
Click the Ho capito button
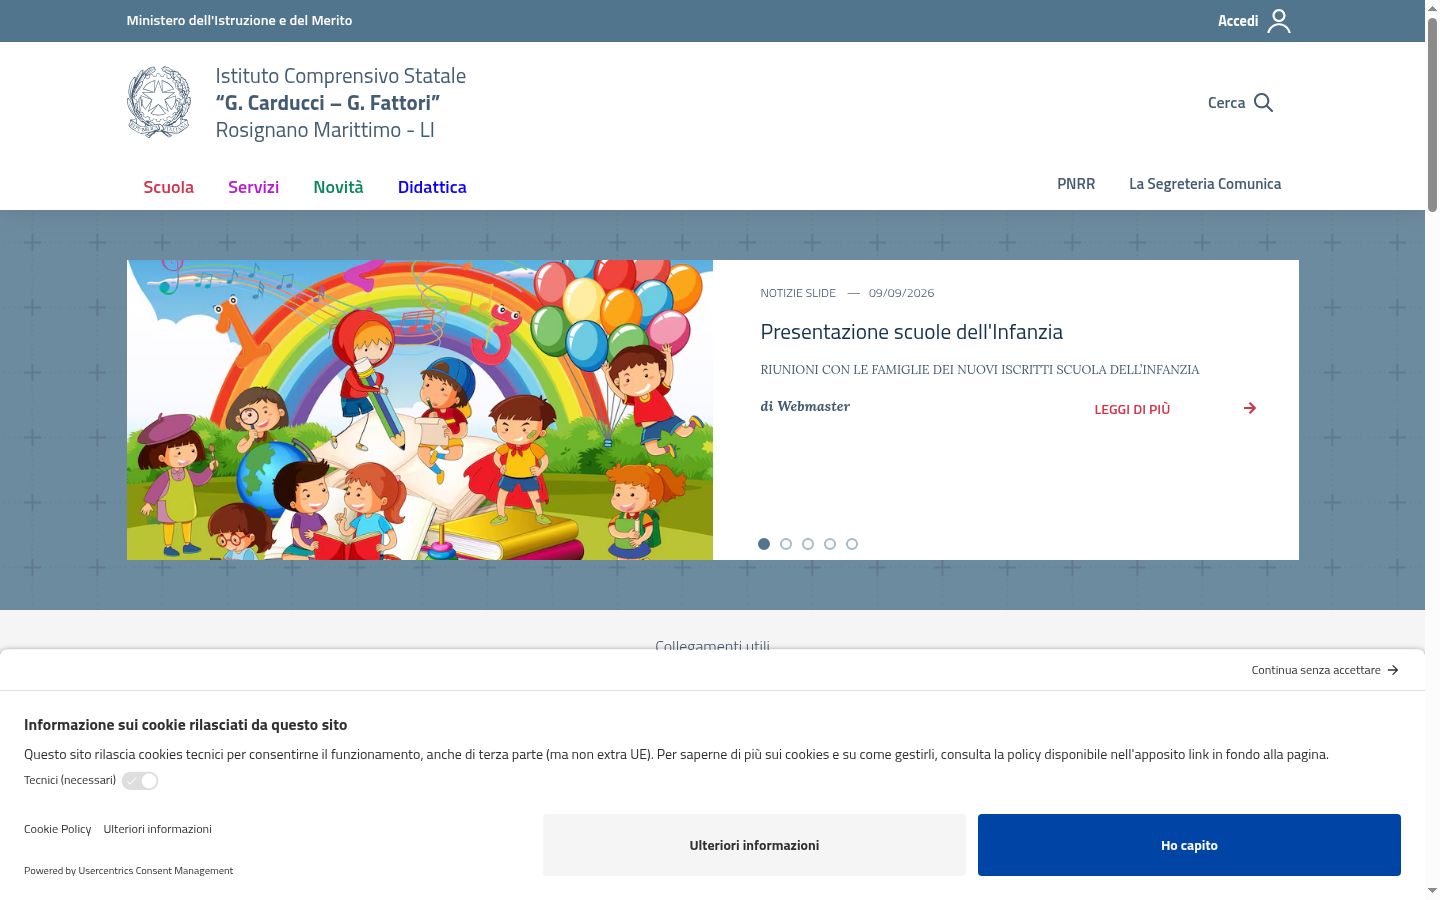pyautogui.click(x=1189, y=845)
